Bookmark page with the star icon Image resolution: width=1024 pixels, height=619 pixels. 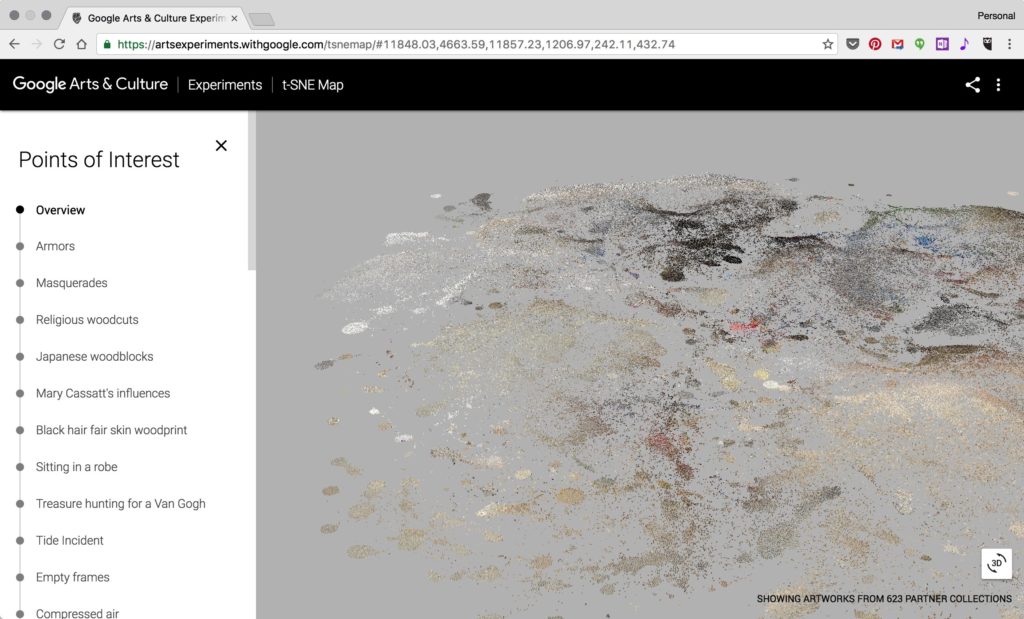pos(828,44)
